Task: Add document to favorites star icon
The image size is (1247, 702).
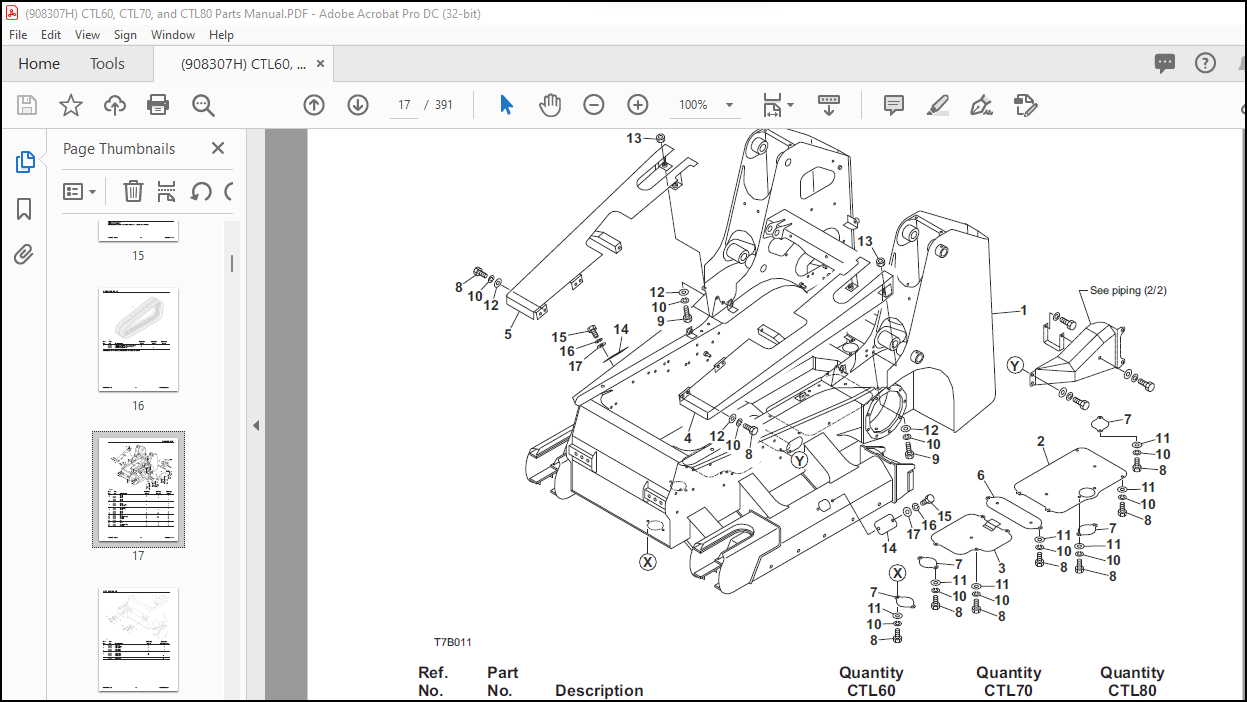Action: 71,105
